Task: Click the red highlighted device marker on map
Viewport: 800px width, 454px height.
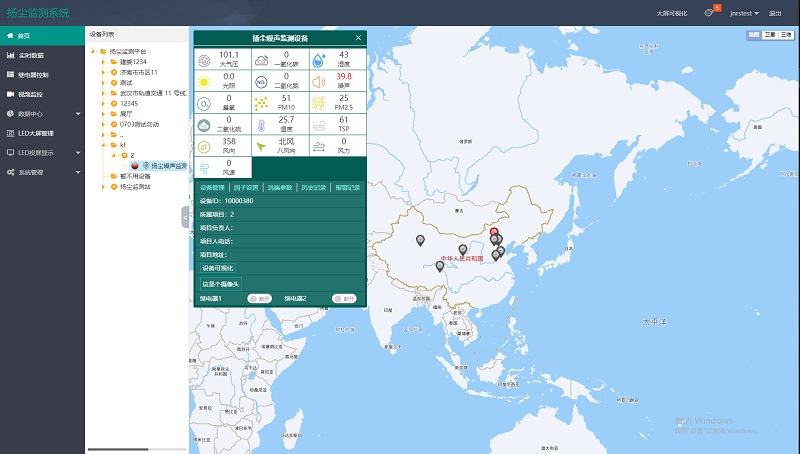Action: click(x=493, y=232)
